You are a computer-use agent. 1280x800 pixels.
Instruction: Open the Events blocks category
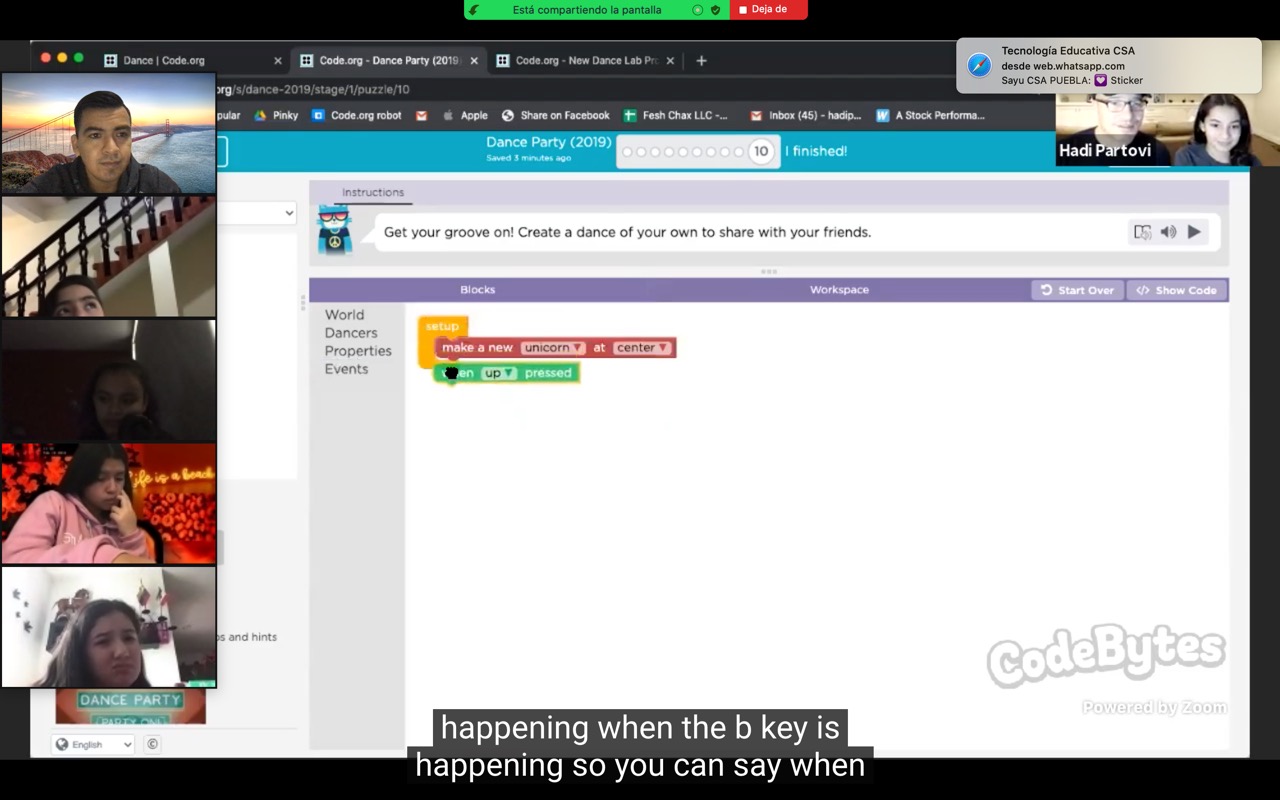point(346,369)
